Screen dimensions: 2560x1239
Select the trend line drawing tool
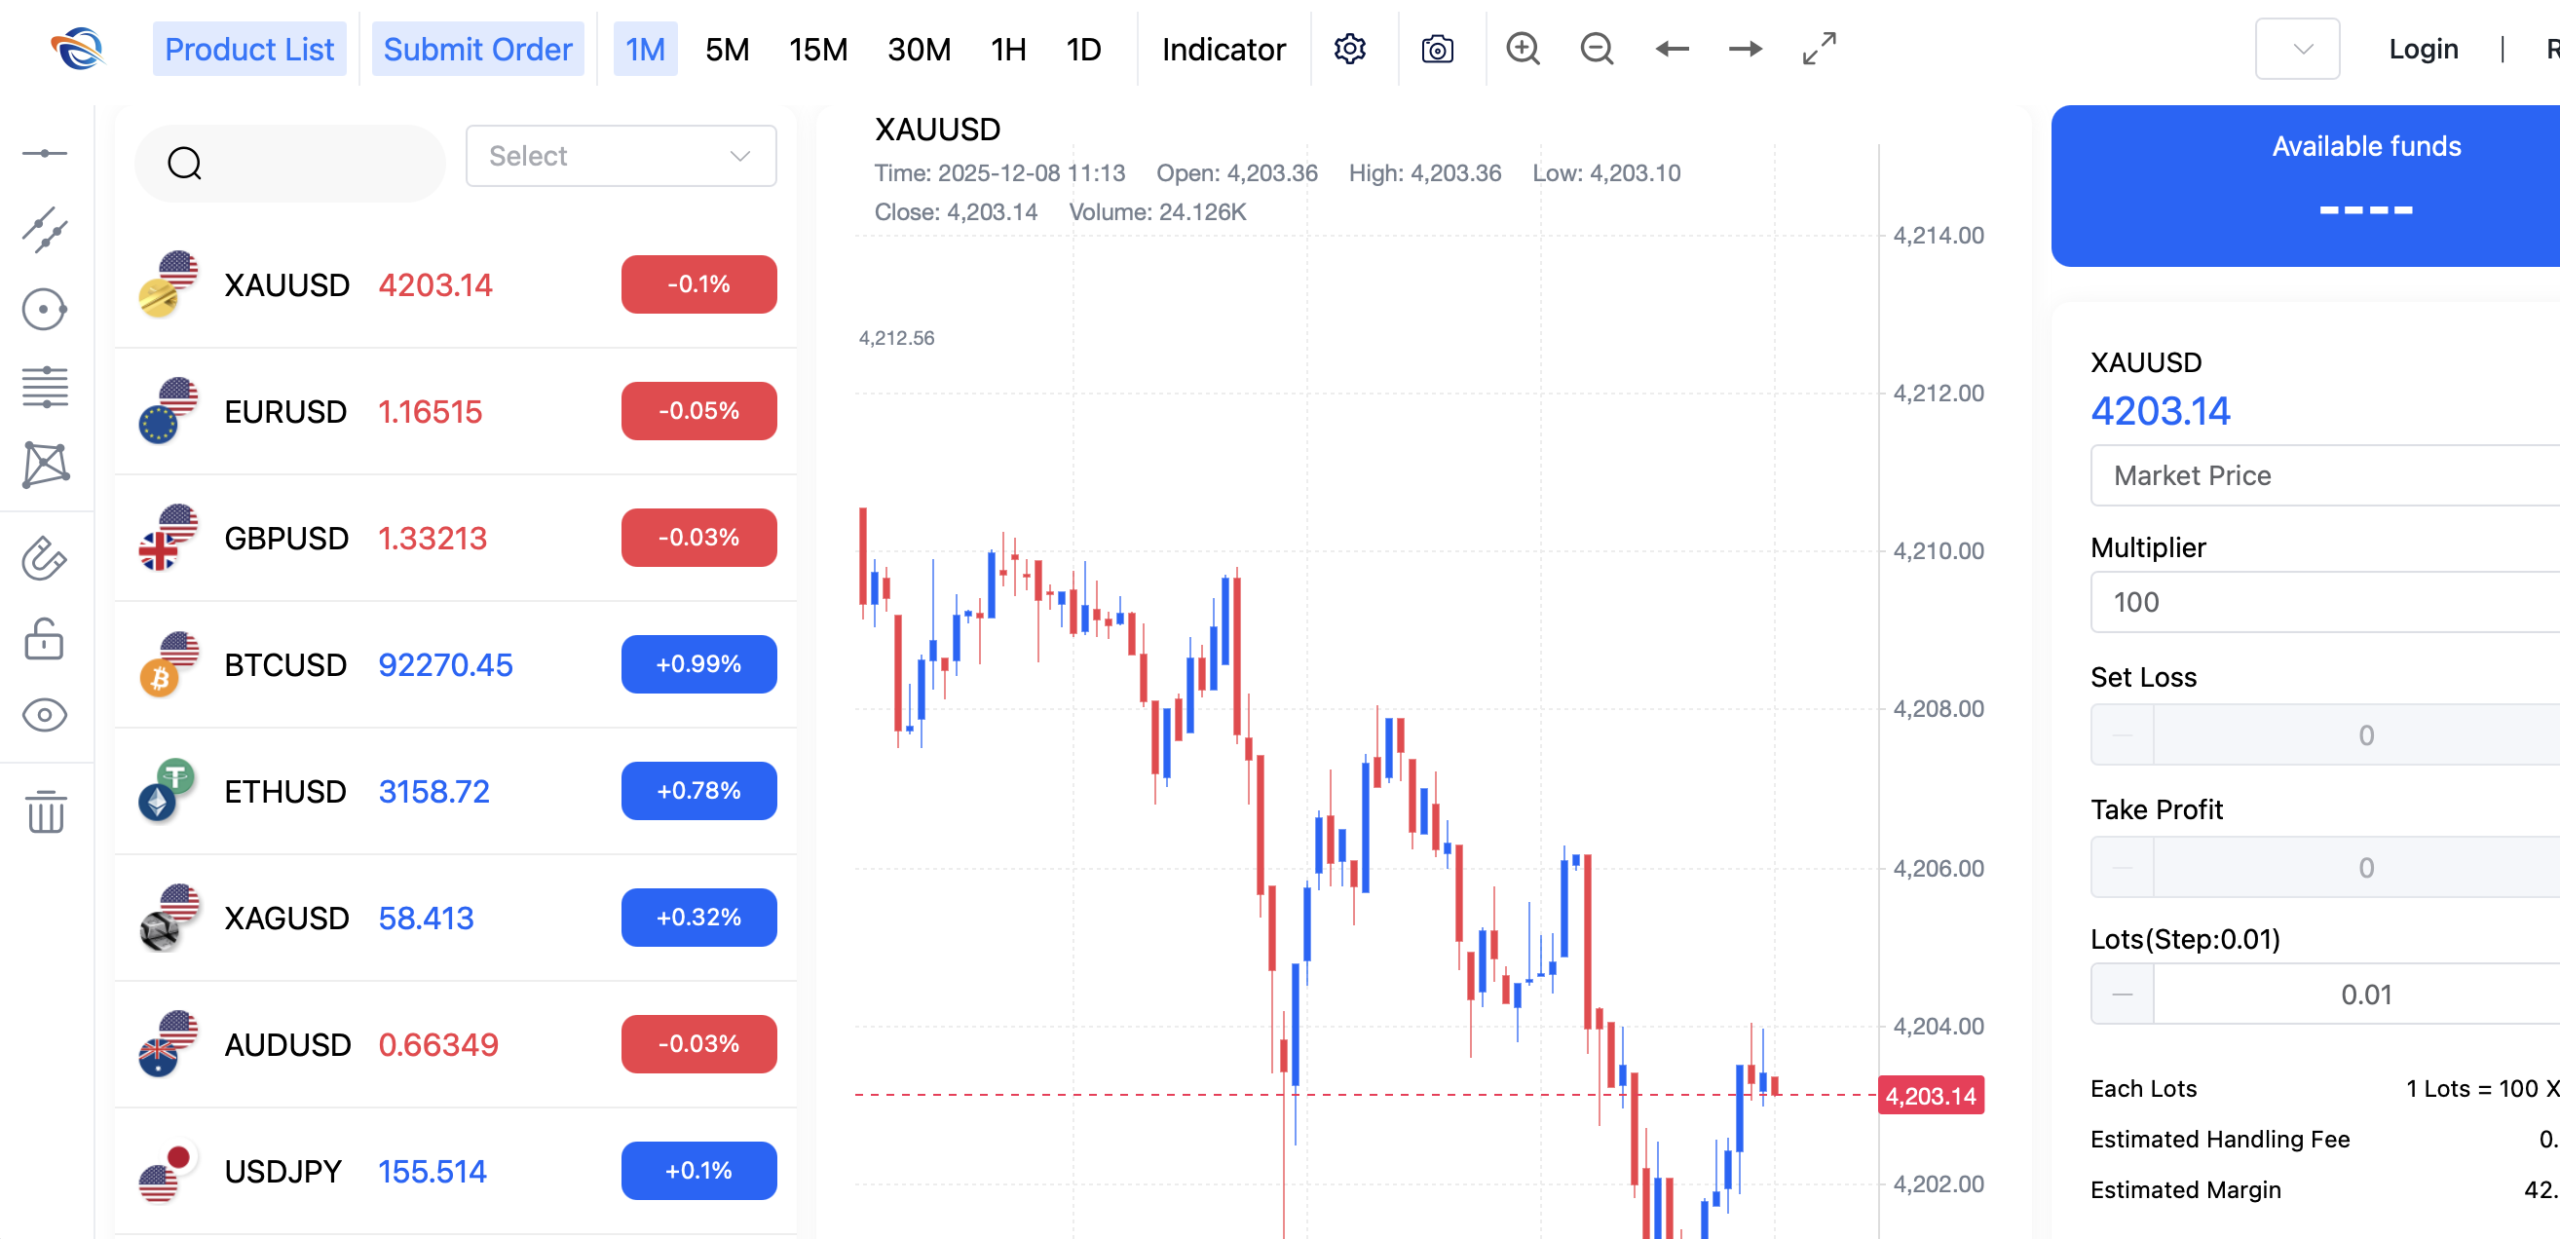(46, 231)
